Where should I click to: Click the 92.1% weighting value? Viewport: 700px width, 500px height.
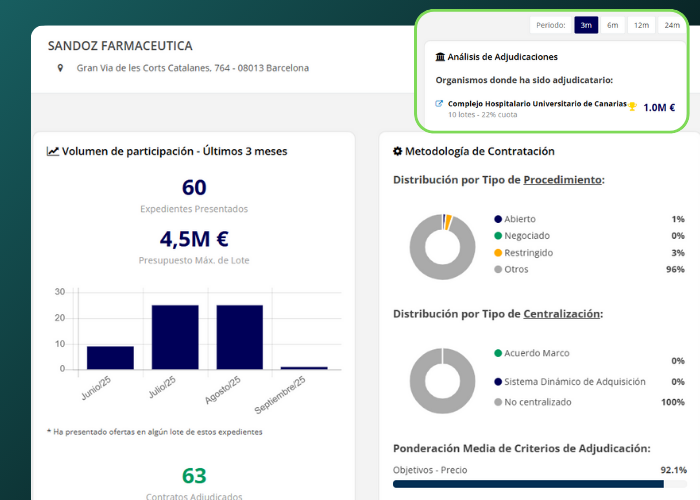tap(674, 470)
